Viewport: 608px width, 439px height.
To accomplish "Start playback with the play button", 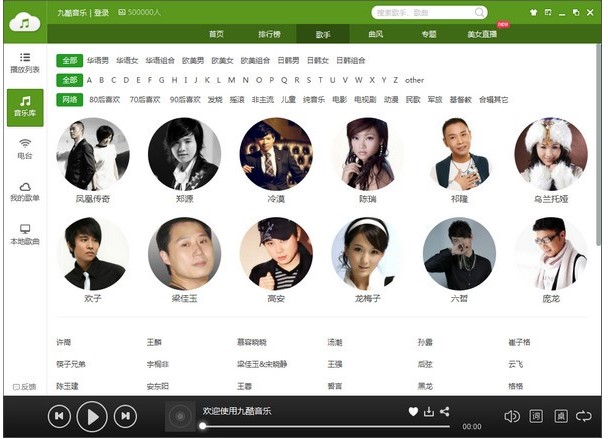I will coord(92,417).
